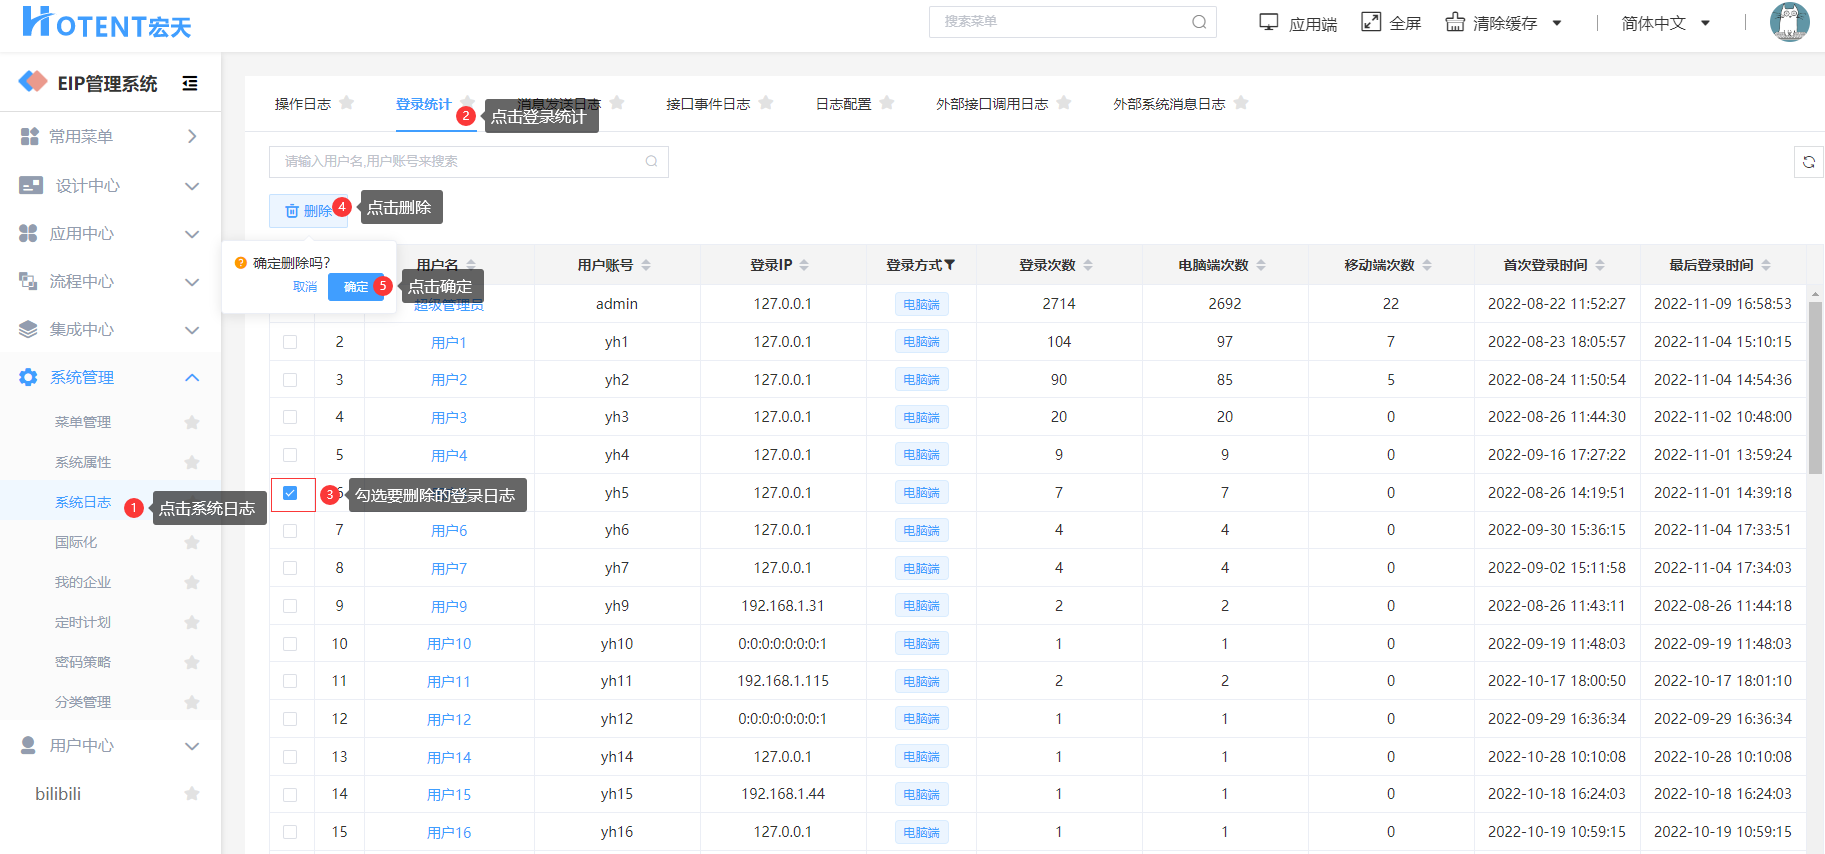Viewport: 1825px width, 854px height.
Task: Select the checkbox for row 10 用户10
Action: (x=290, y=644)
